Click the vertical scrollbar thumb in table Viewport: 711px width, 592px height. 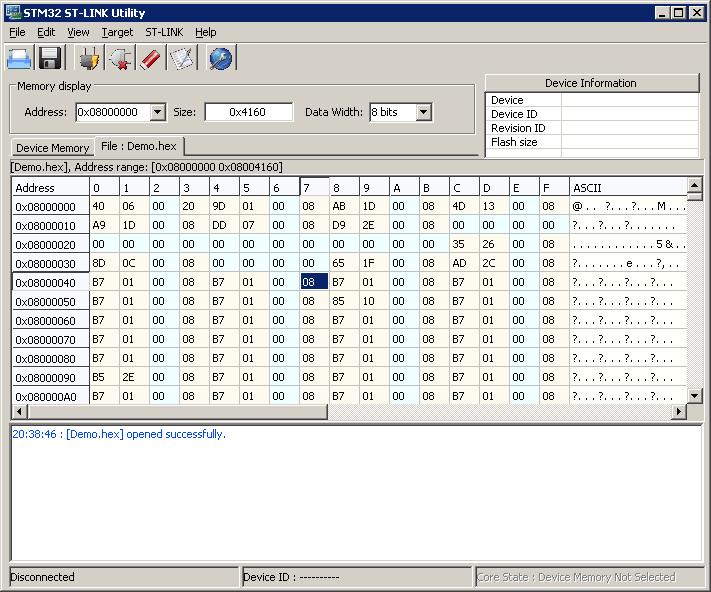click(694, 196)
